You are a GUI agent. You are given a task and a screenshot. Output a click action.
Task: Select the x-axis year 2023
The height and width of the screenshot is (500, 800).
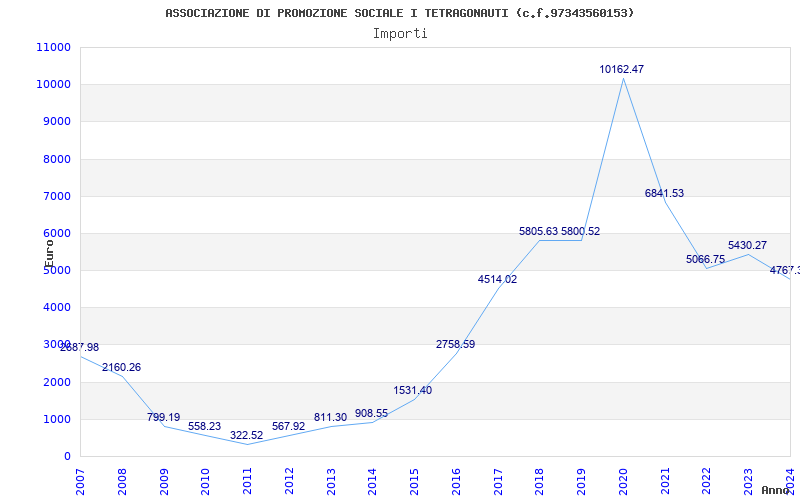[x=748, y=482]
